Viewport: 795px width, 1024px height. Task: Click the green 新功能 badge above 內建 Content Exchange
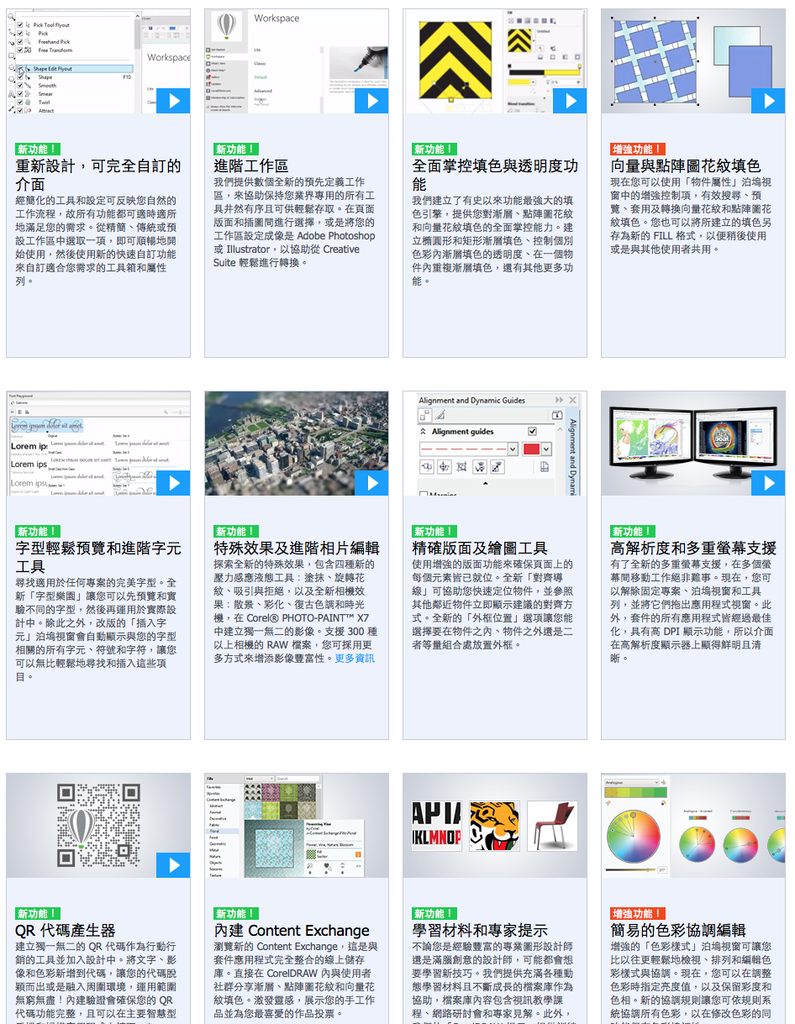point(236,913)
